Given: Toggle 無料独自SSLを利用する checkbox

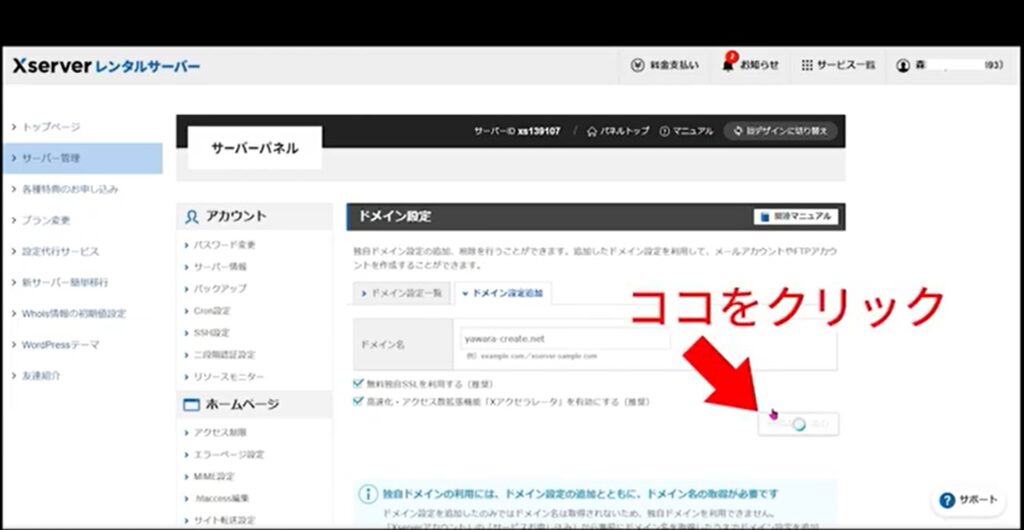Looking at the screenshot, I should [358, 384].
